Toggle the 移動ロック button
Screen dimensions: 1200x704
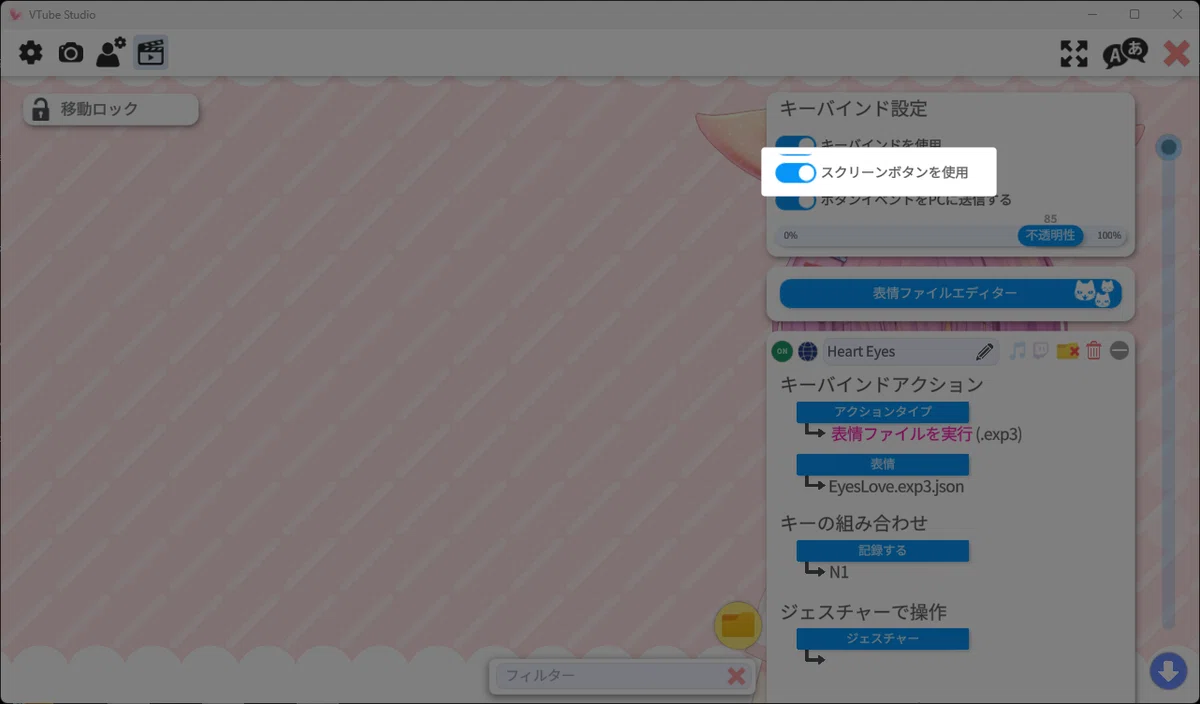[111, 110]
